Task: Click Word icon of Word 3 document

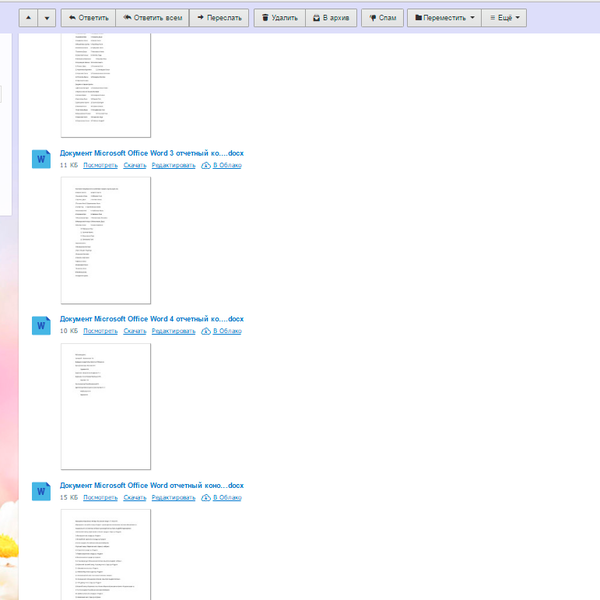Action: [x=41, y=159]
